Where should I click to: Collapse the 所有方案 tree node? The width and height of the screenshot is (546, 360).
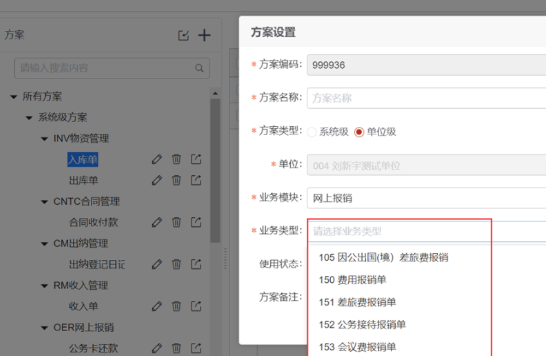click(x=14, y=97)
